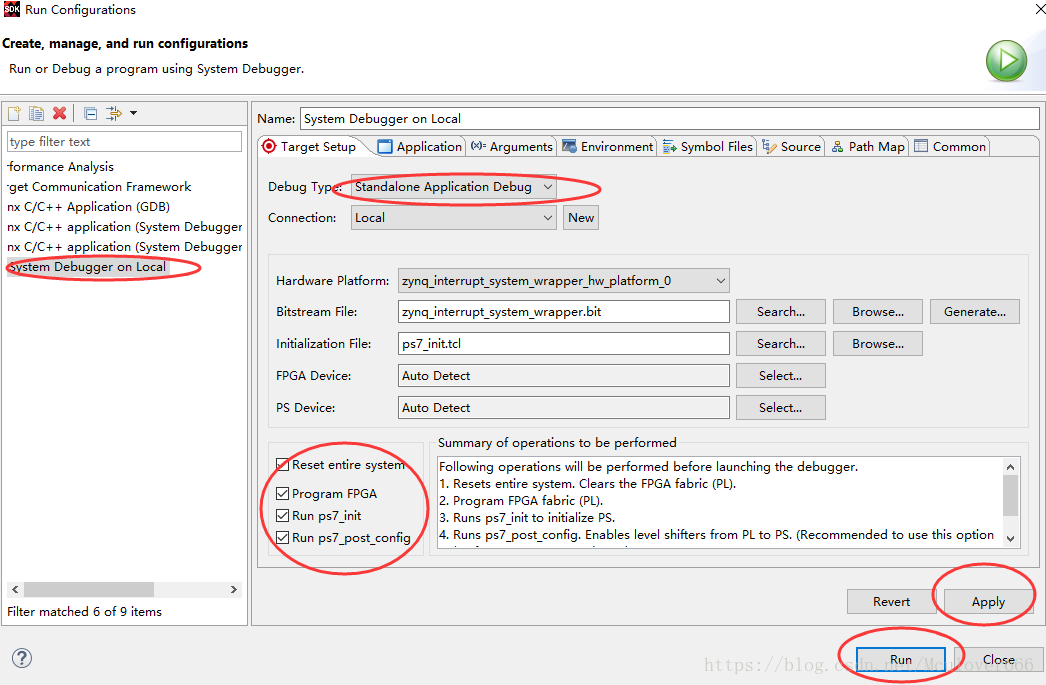This screenshot has width=1046, height=685.
Task: Collapse all configurations in the tree
Action: 91,113
